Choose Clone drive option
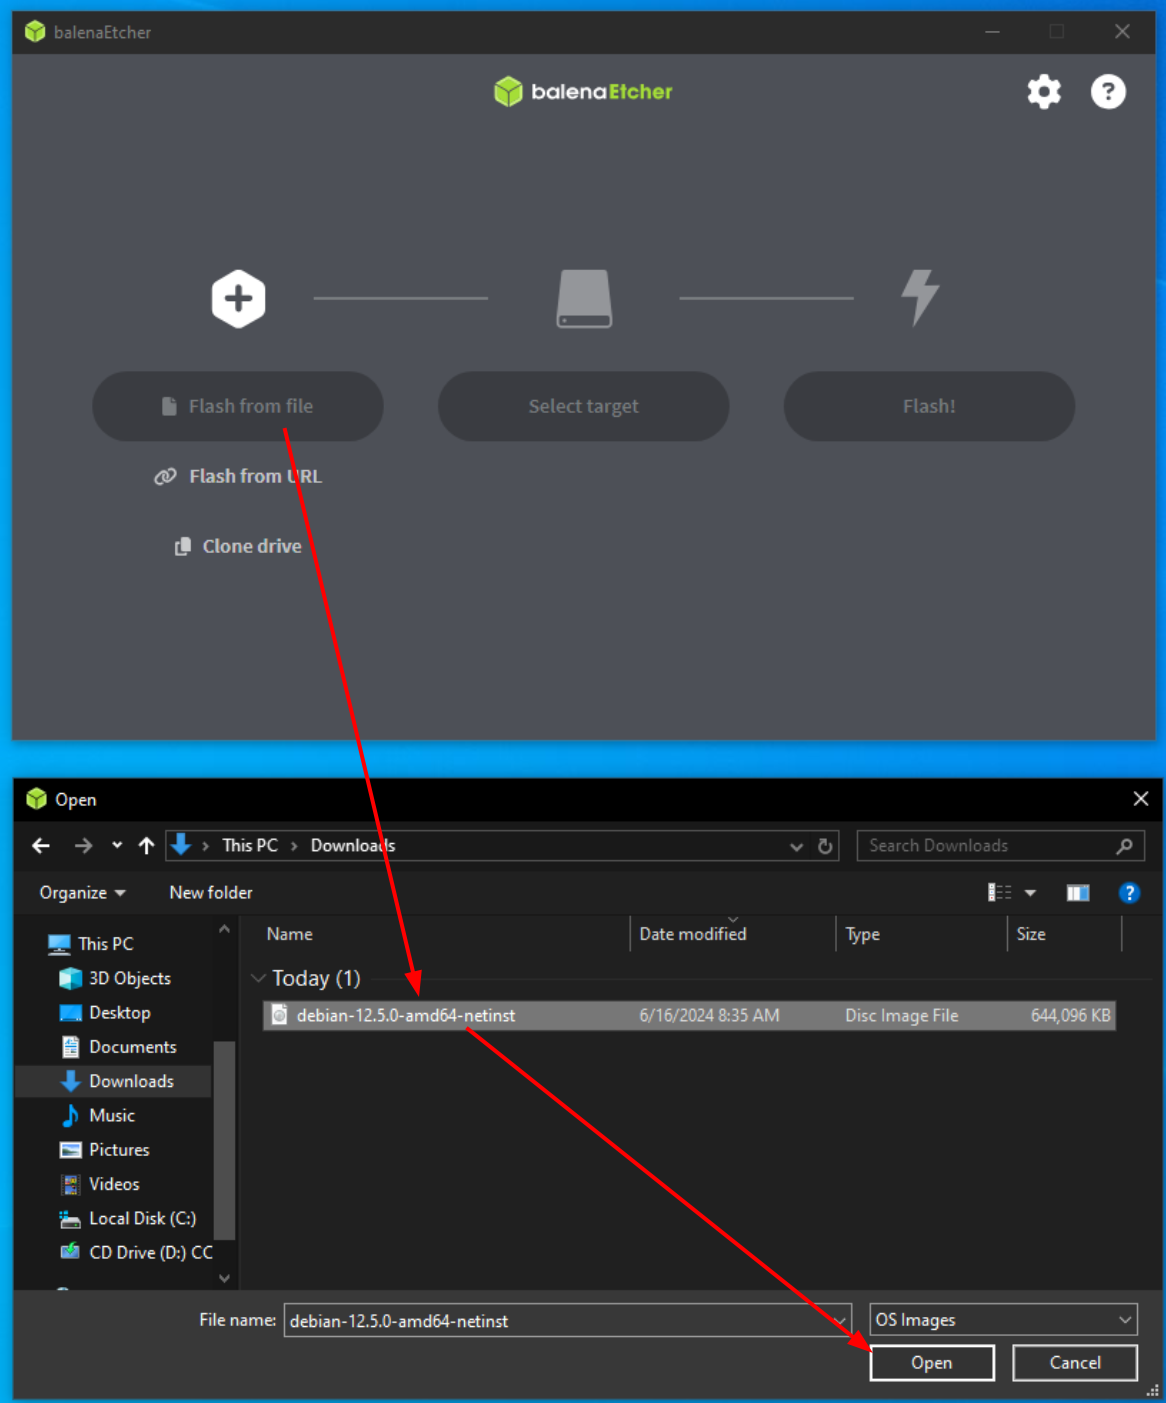This screenshot has height=1403, width=1166. [238, 546]
